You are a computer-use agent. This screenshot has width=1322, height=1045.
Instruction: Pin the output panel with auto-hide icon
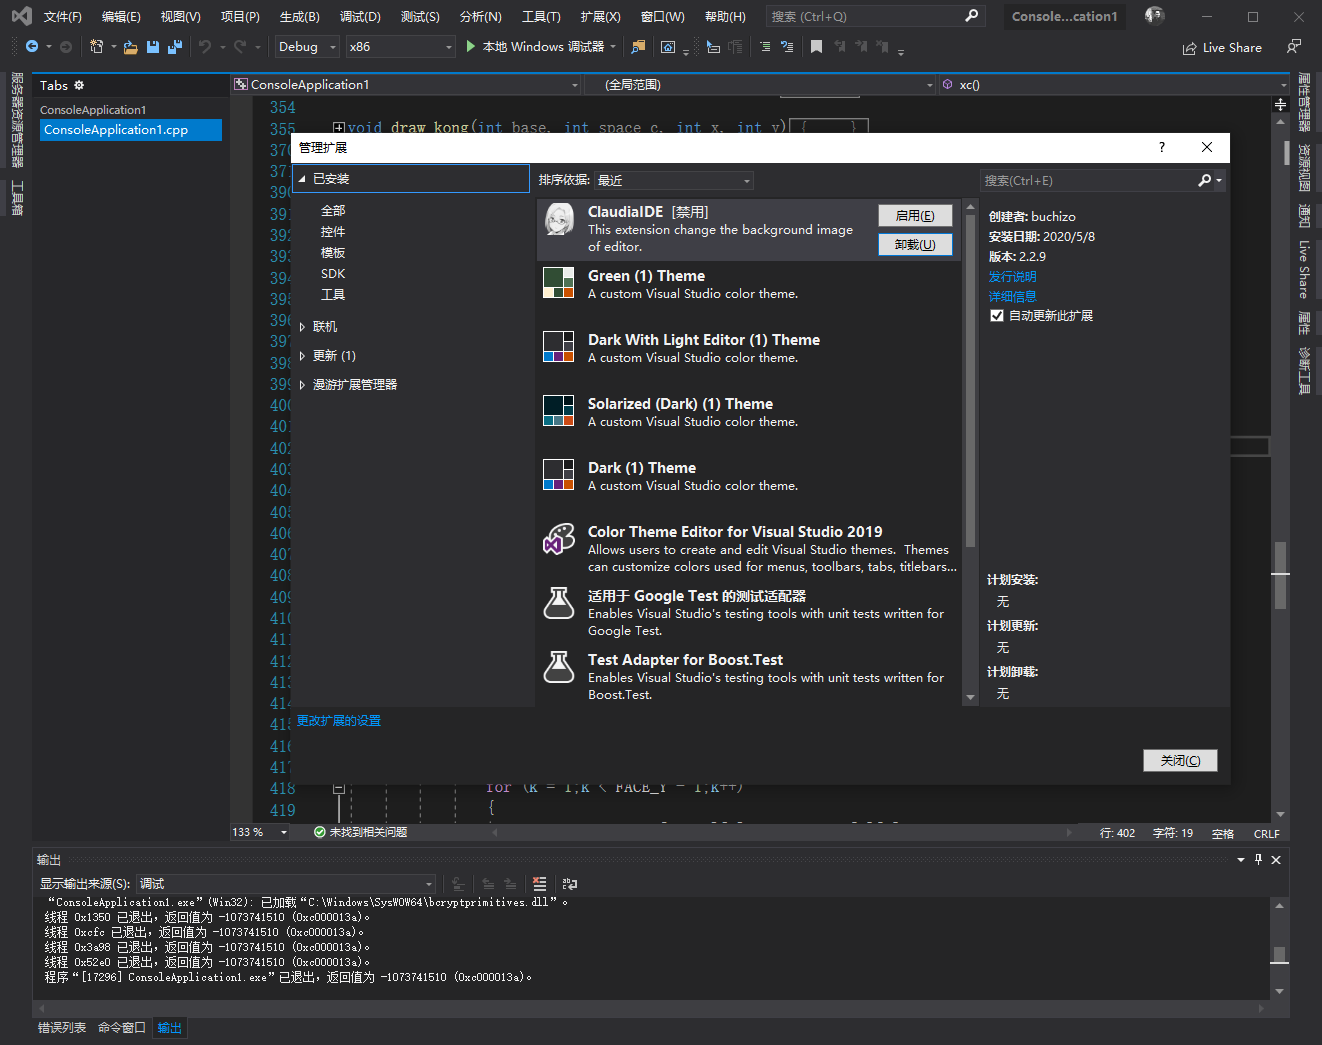coord(1258,859)
